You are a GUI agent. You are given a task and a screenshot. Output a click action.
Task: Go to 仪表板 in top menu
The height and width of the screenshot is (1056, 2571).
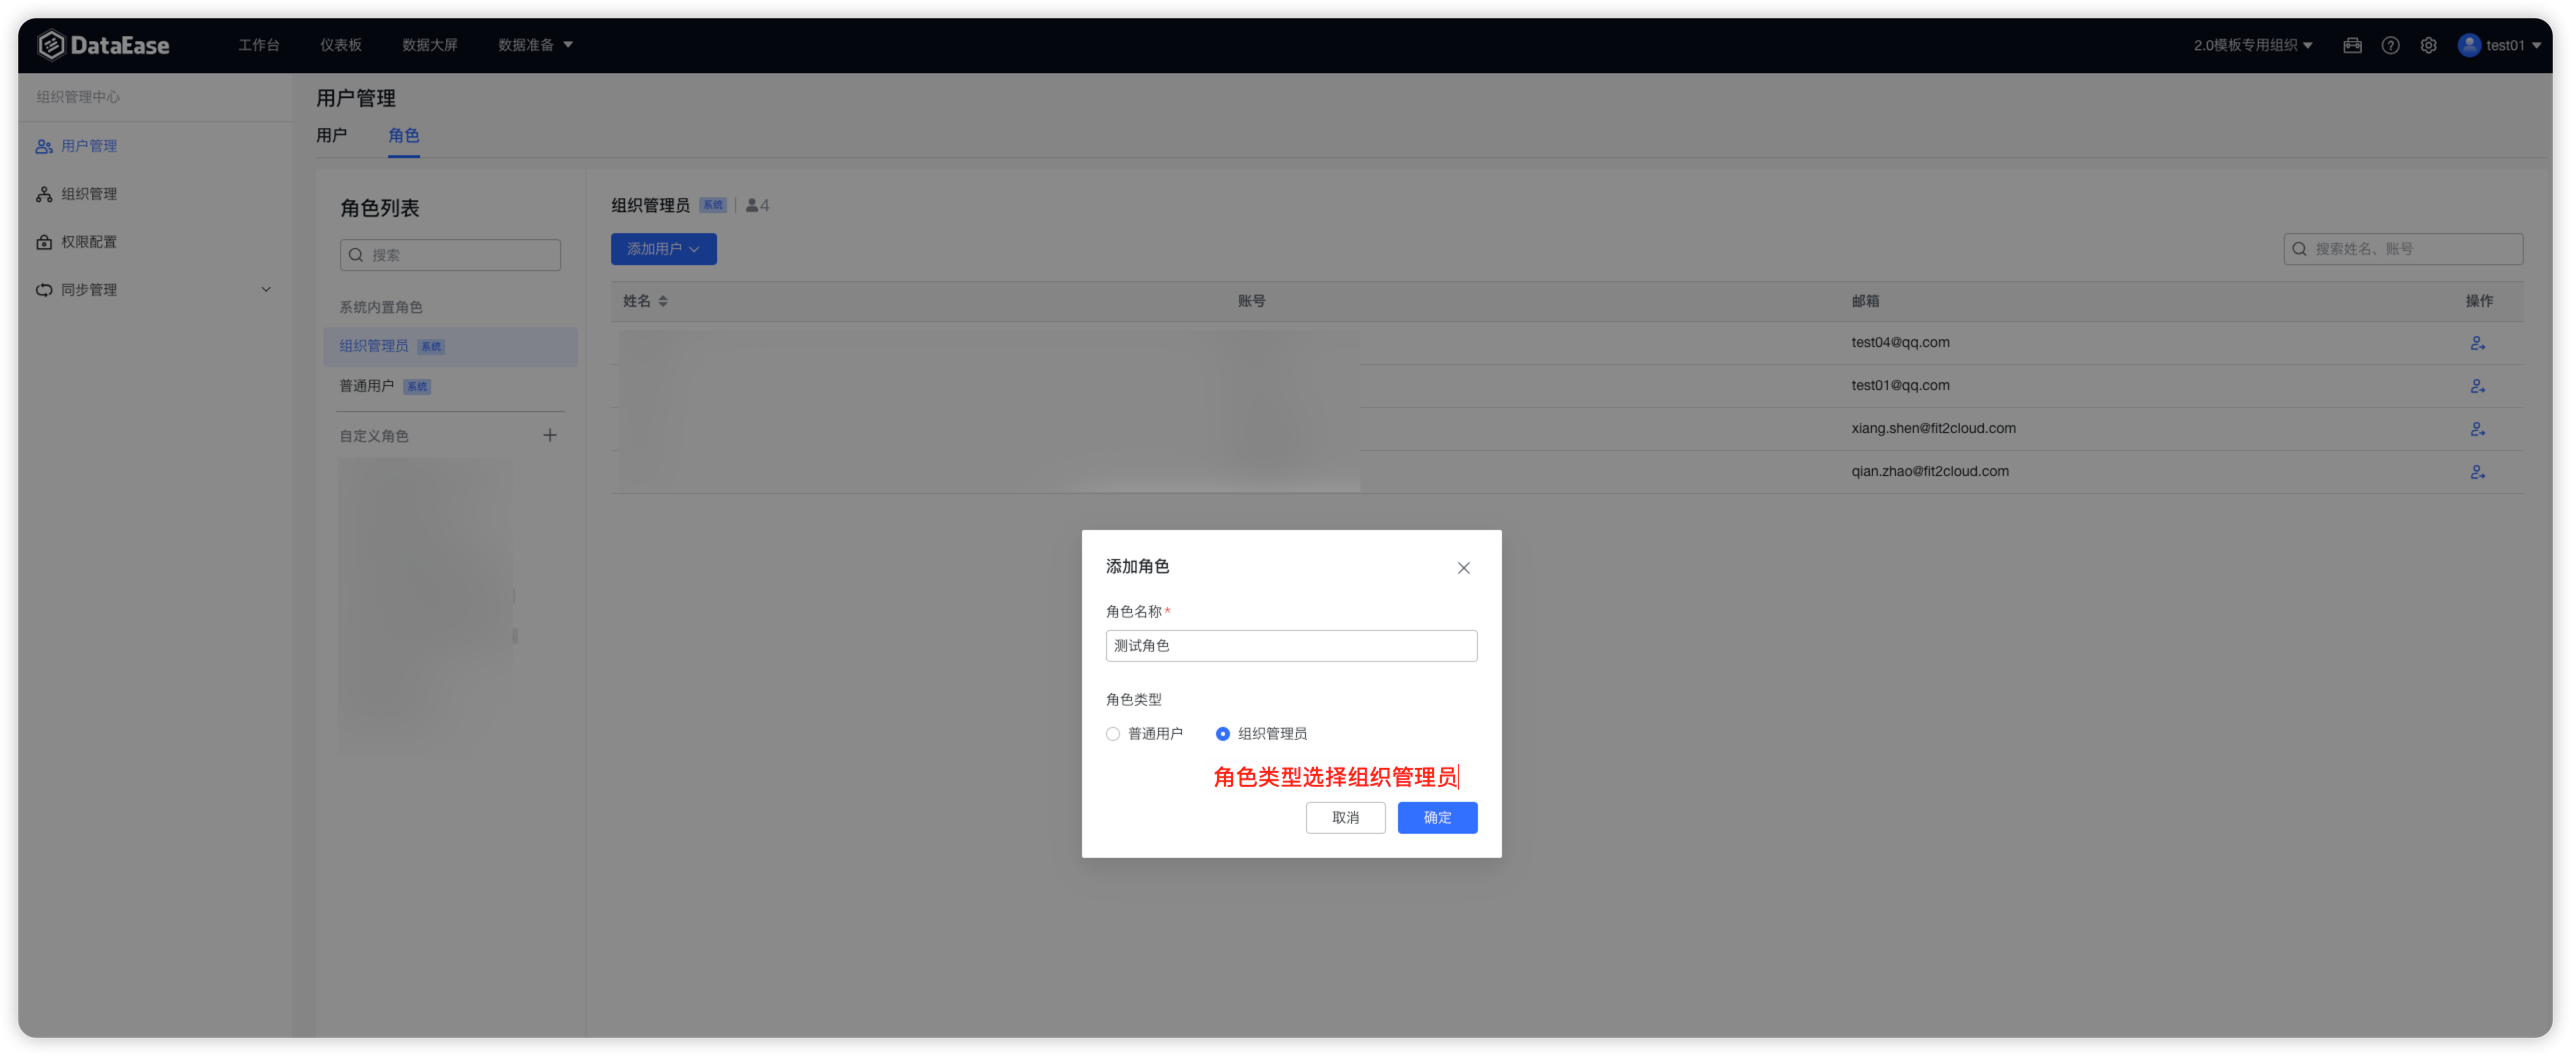pos(340,45)
